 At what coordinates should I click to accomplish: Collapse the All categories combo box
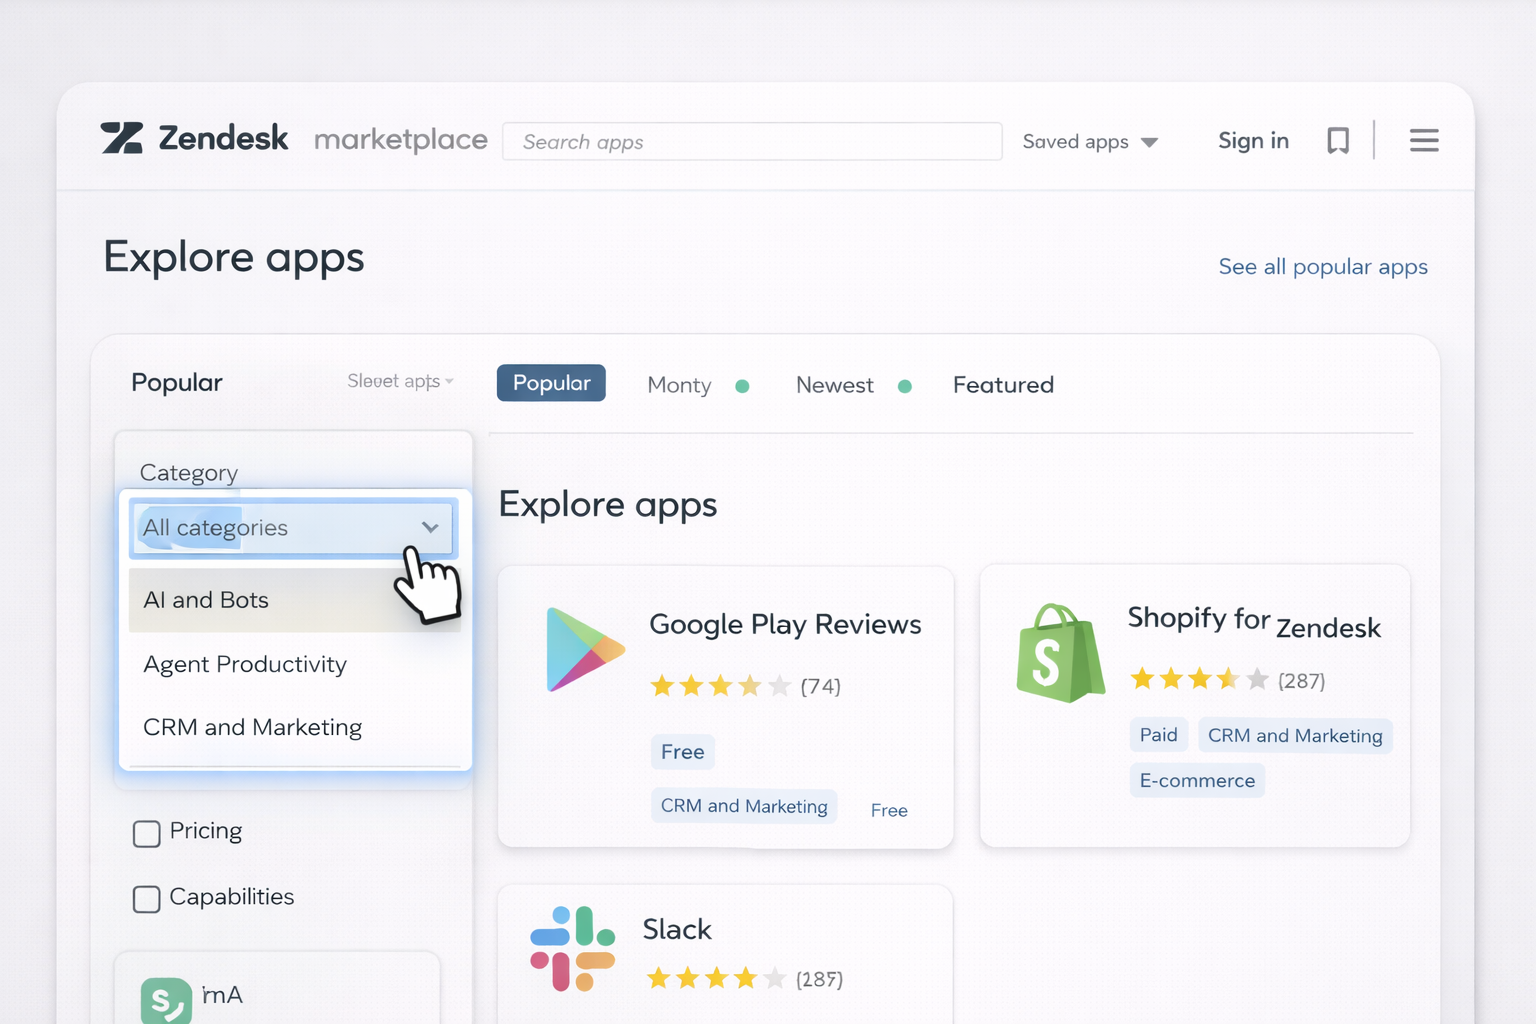coord(293,527)
